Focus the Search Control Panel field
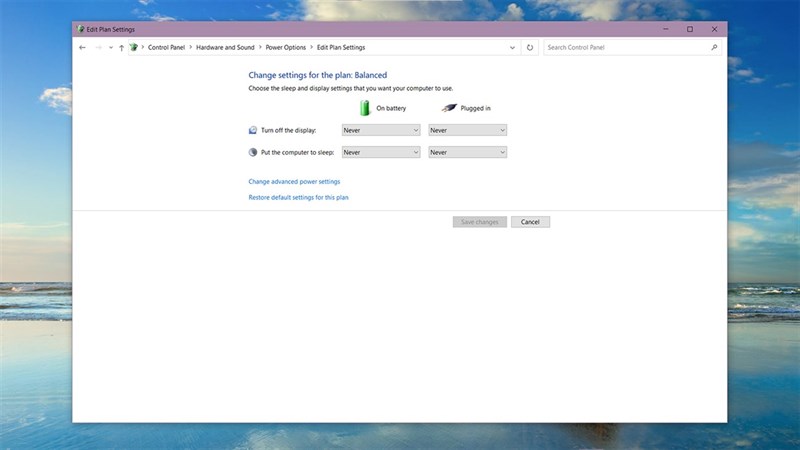 click(625, 47)
